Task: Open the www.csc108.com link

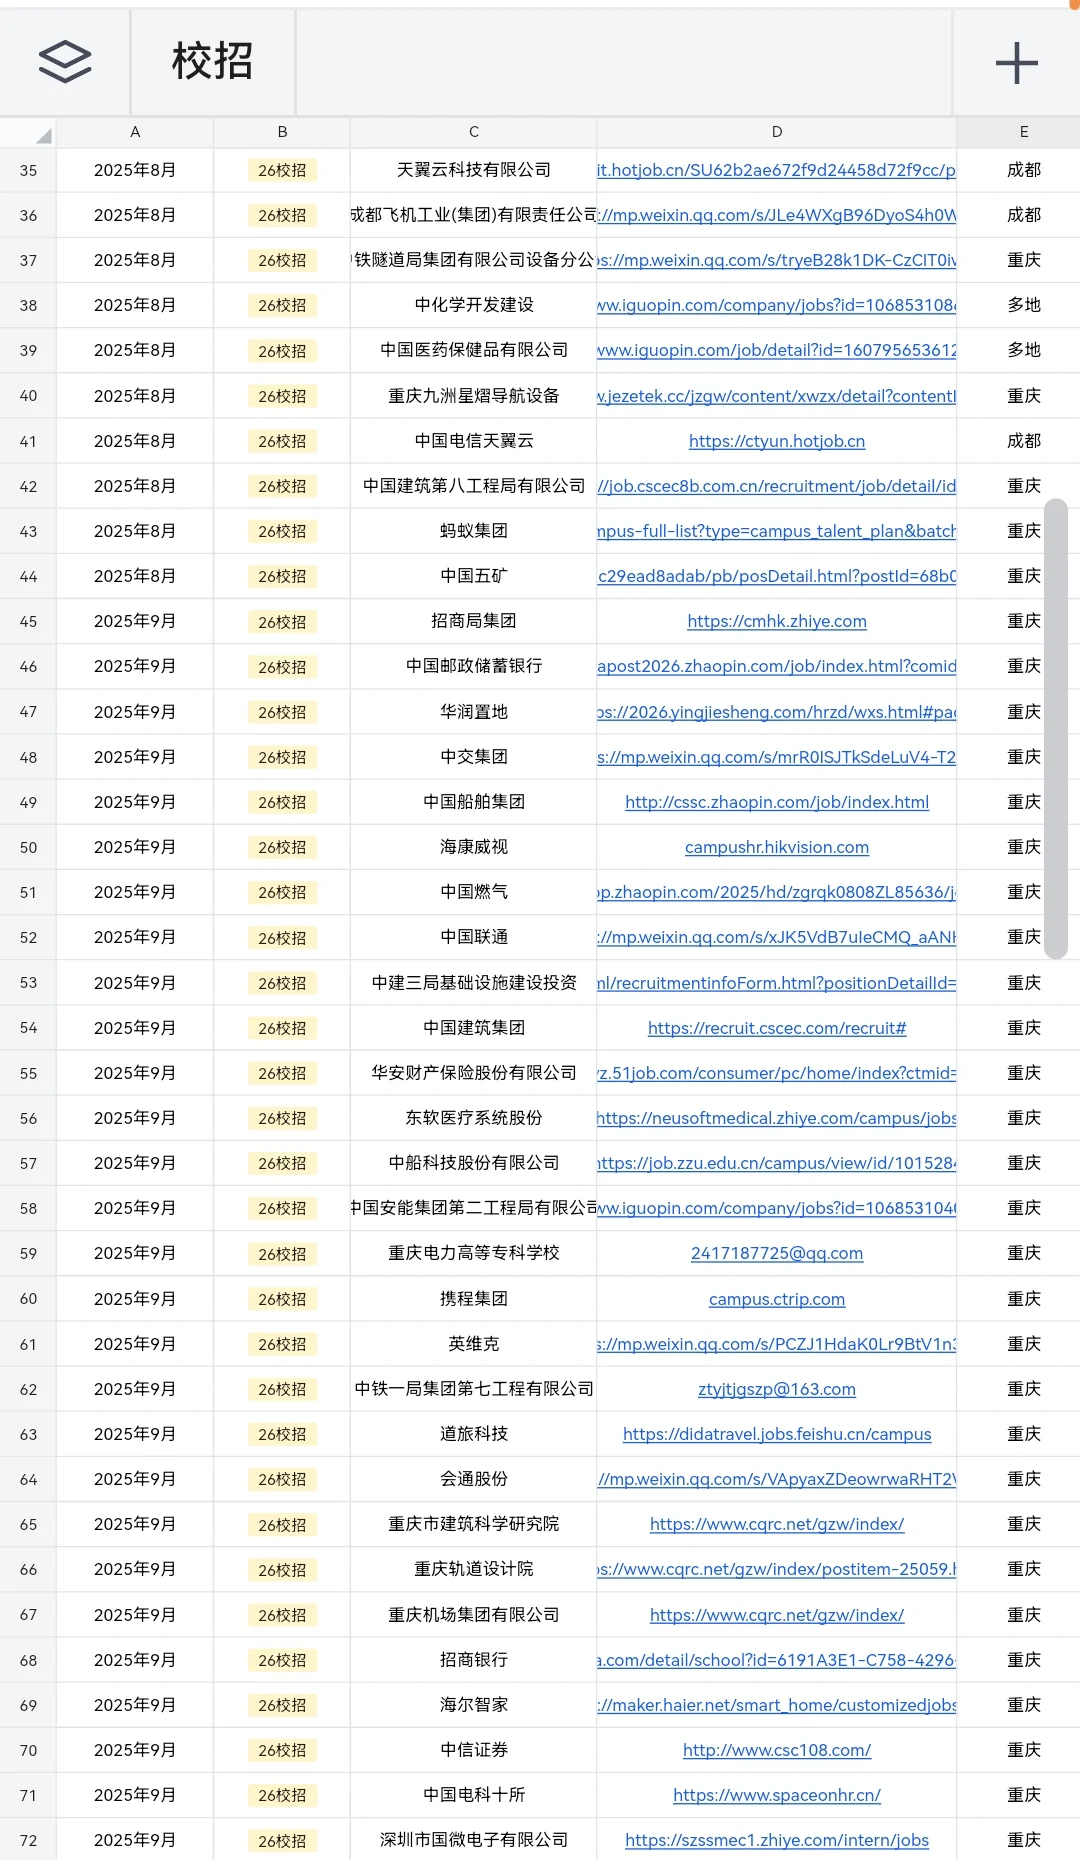Action: click(777, 1750)
